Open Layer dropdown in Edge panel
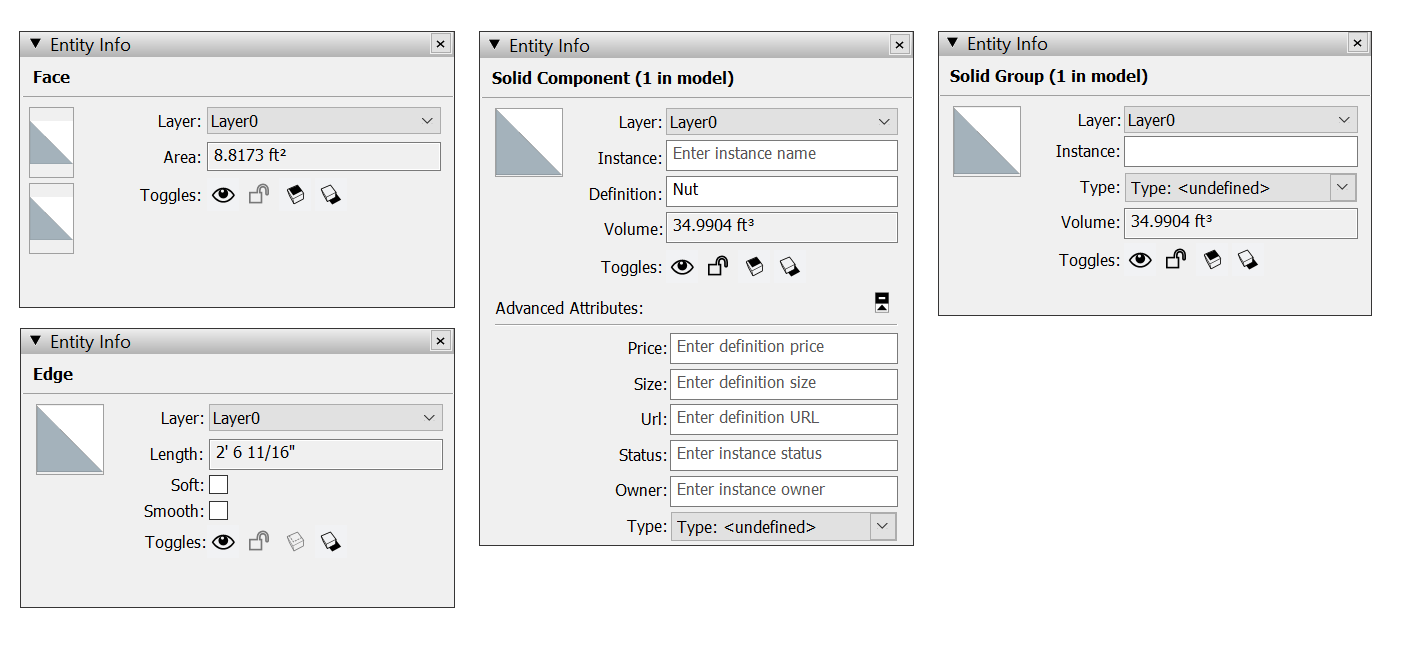 (326, 418)
